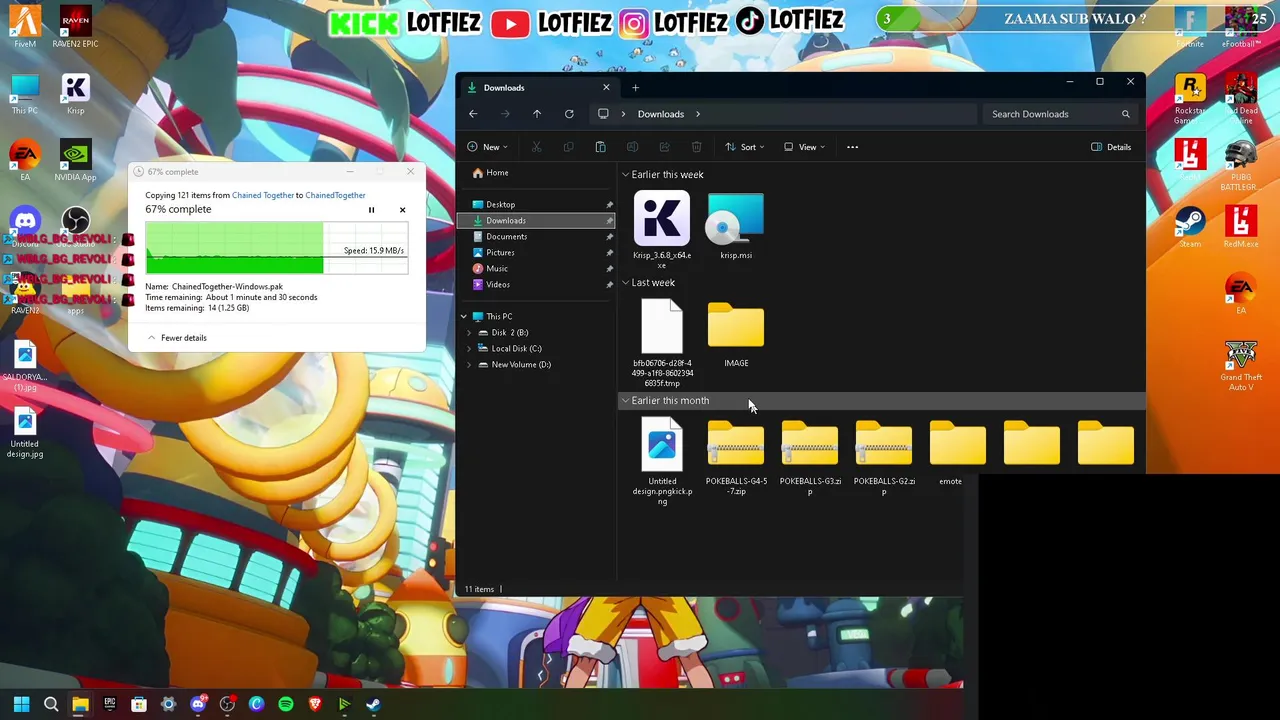Click the Delete trash icon
The height and width of the screenshot is (720, 1280).
click(x=696, y=147)
